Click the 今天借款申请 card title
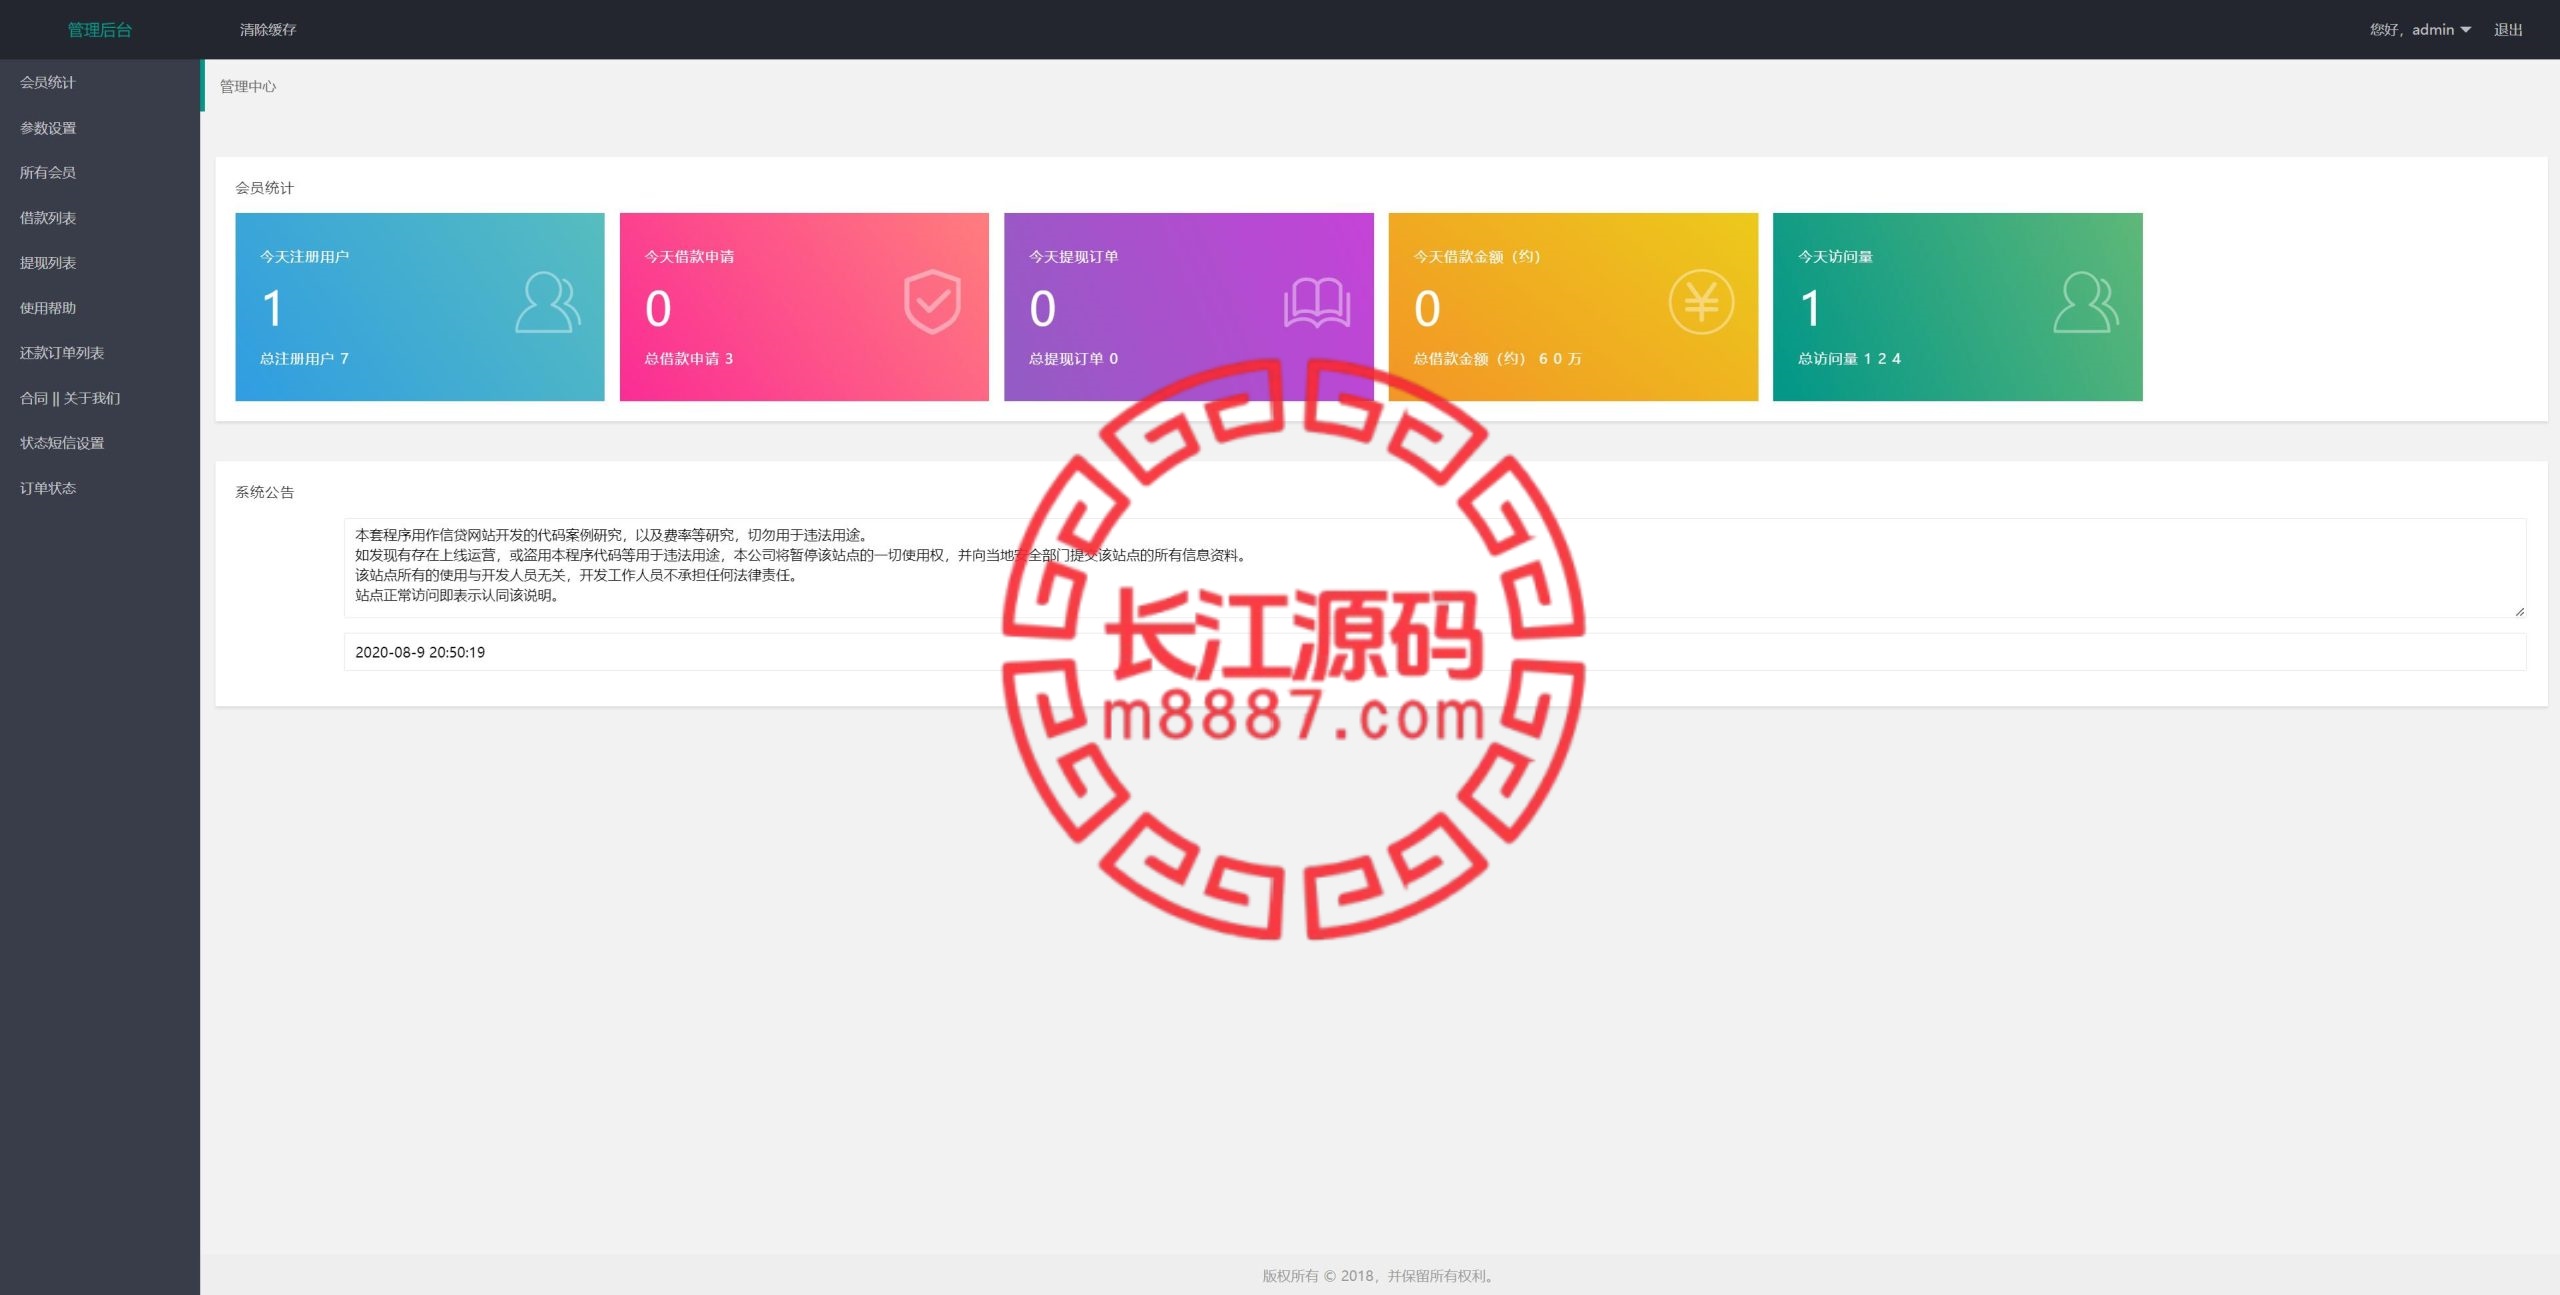Screen dimensions: 2560x1295 click(x=689, y=256)
